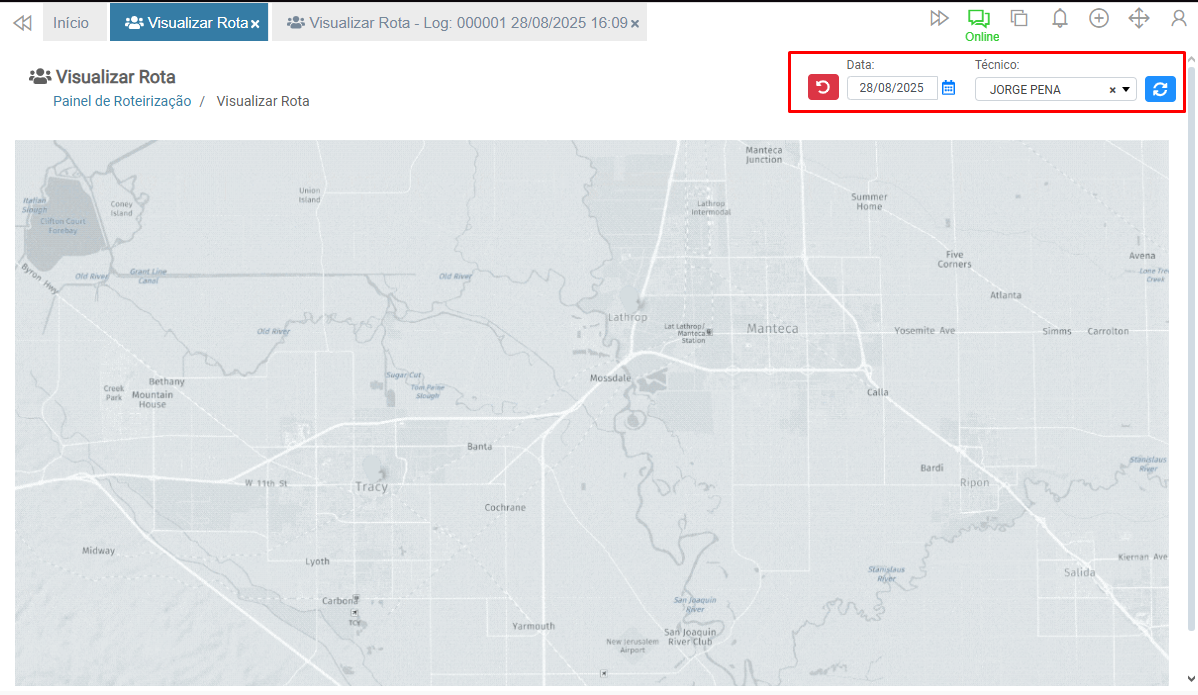1198x695 pixels.
Task: Select the Visualizar Rota Log 000001 tab
Action: click(456, 22)
